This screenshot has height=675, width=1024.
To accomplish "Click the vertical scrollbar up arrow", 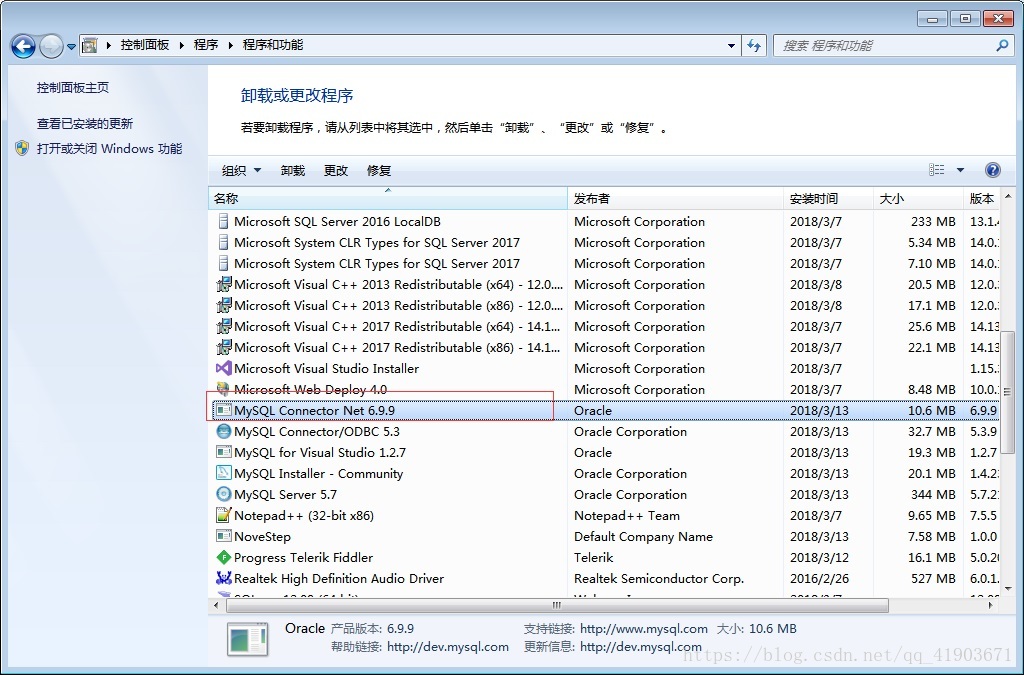I will click(x=1008, y=196).
